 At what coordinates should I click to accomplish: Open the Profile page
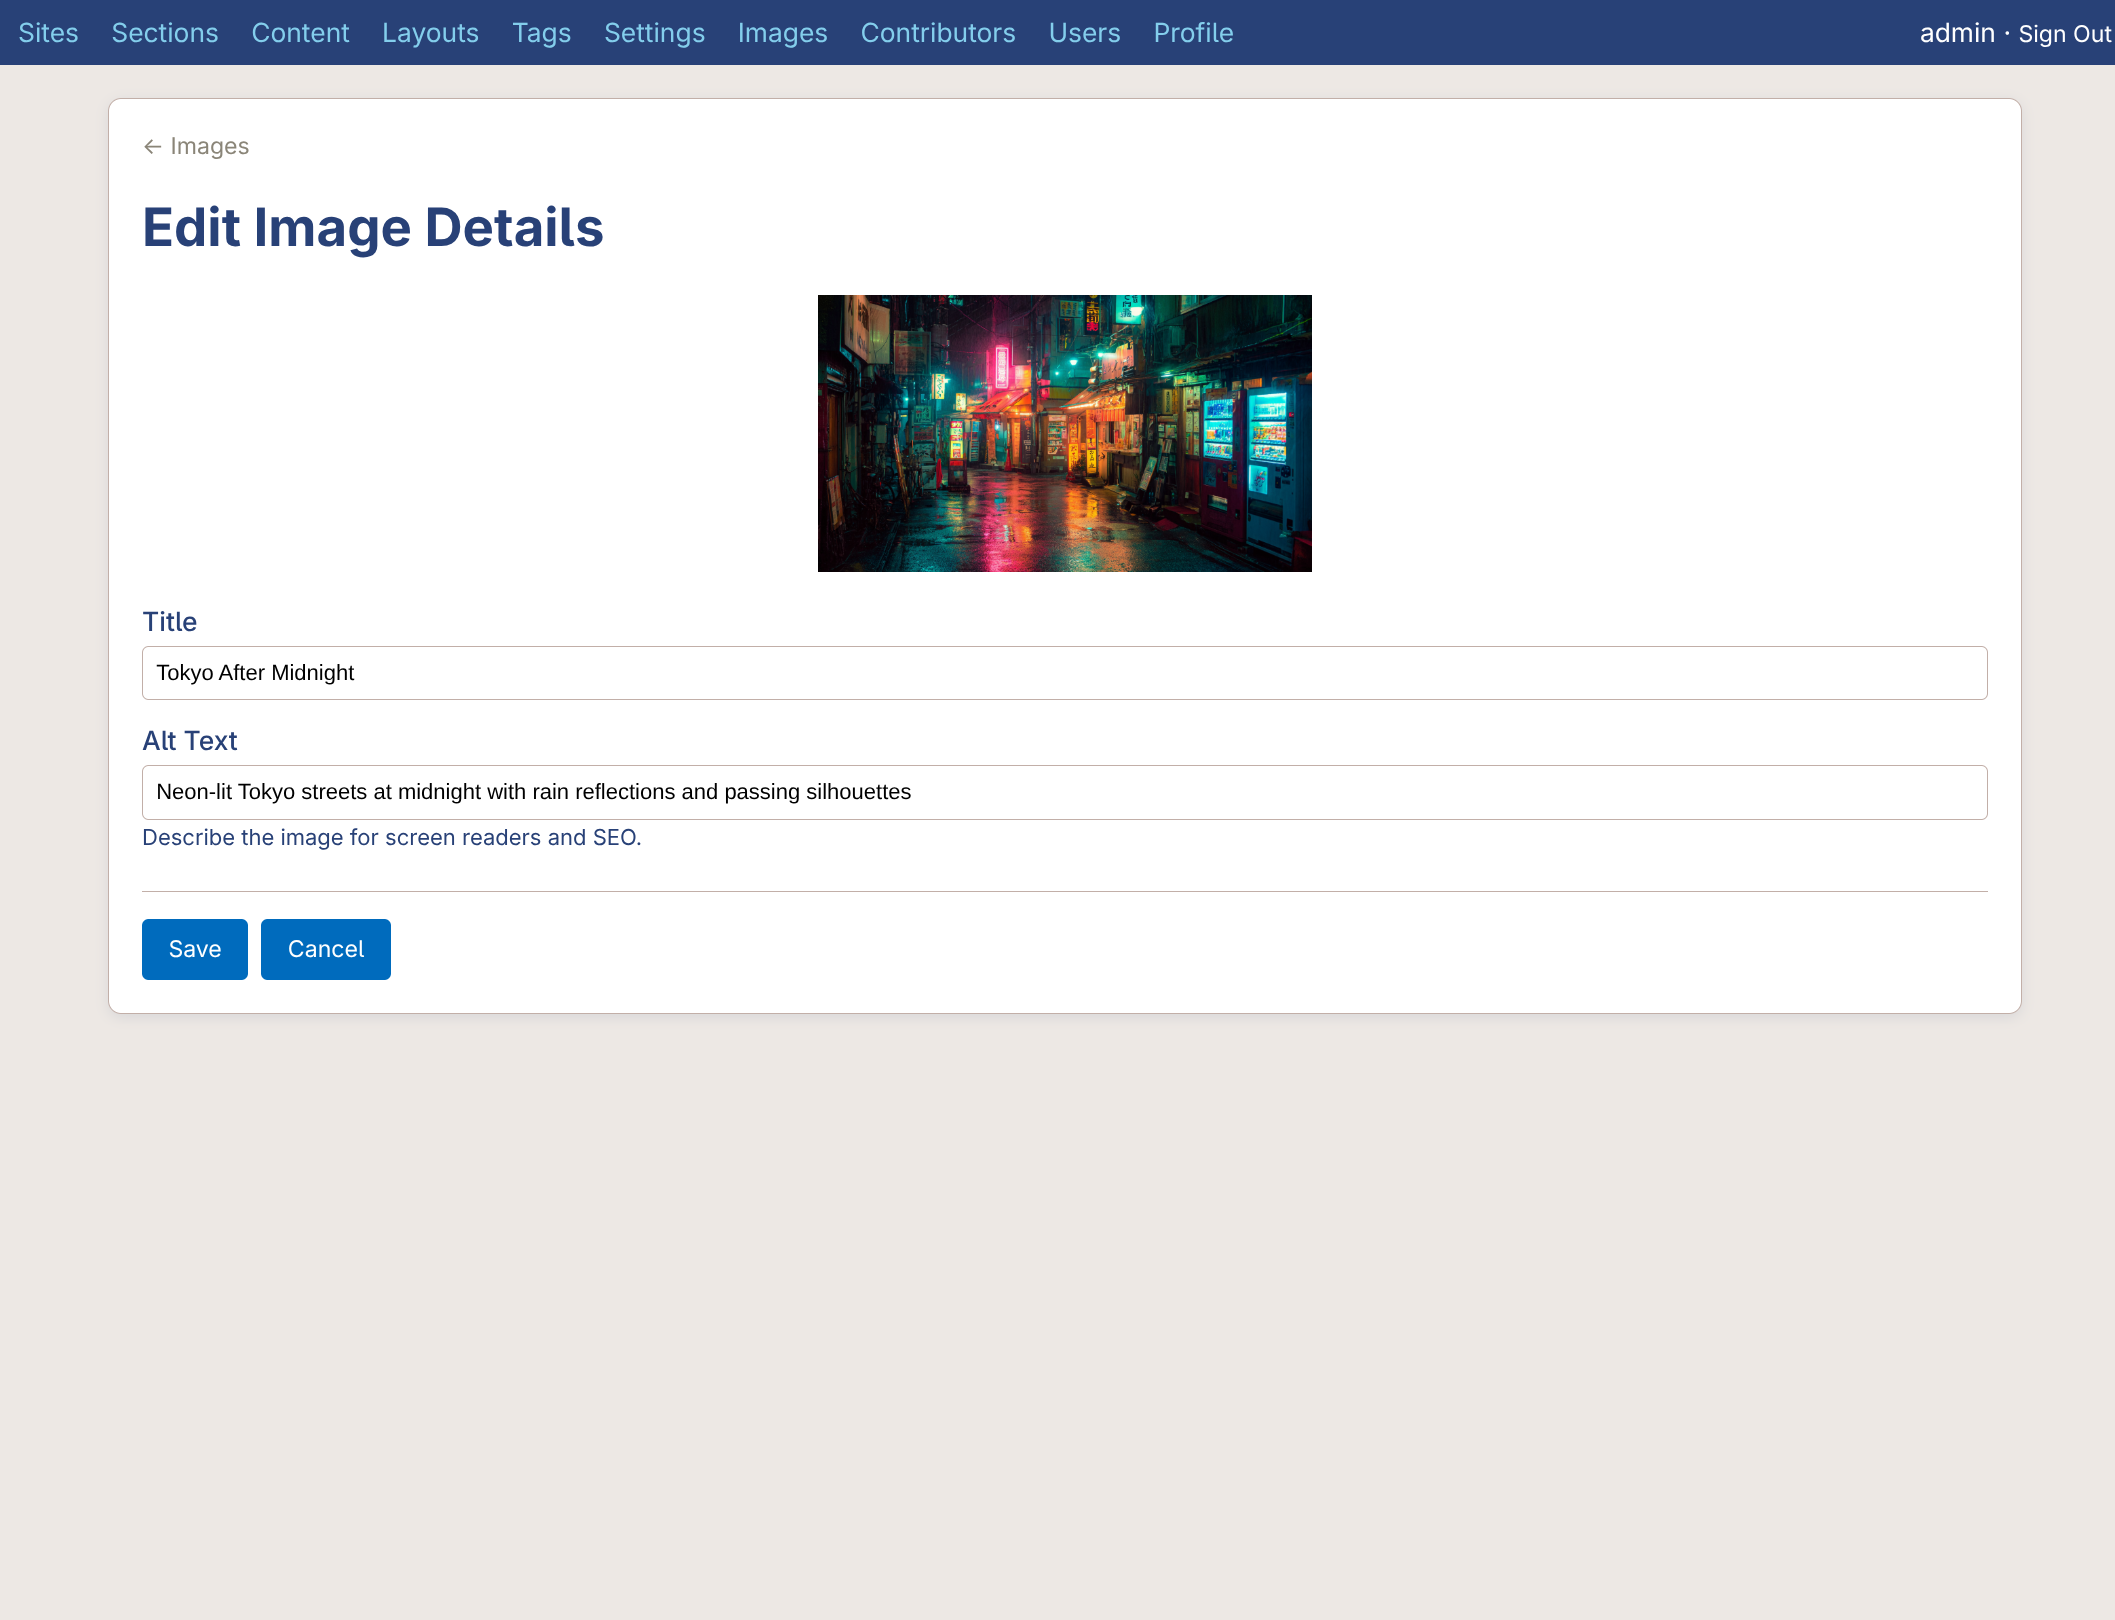click(1193, 33)
